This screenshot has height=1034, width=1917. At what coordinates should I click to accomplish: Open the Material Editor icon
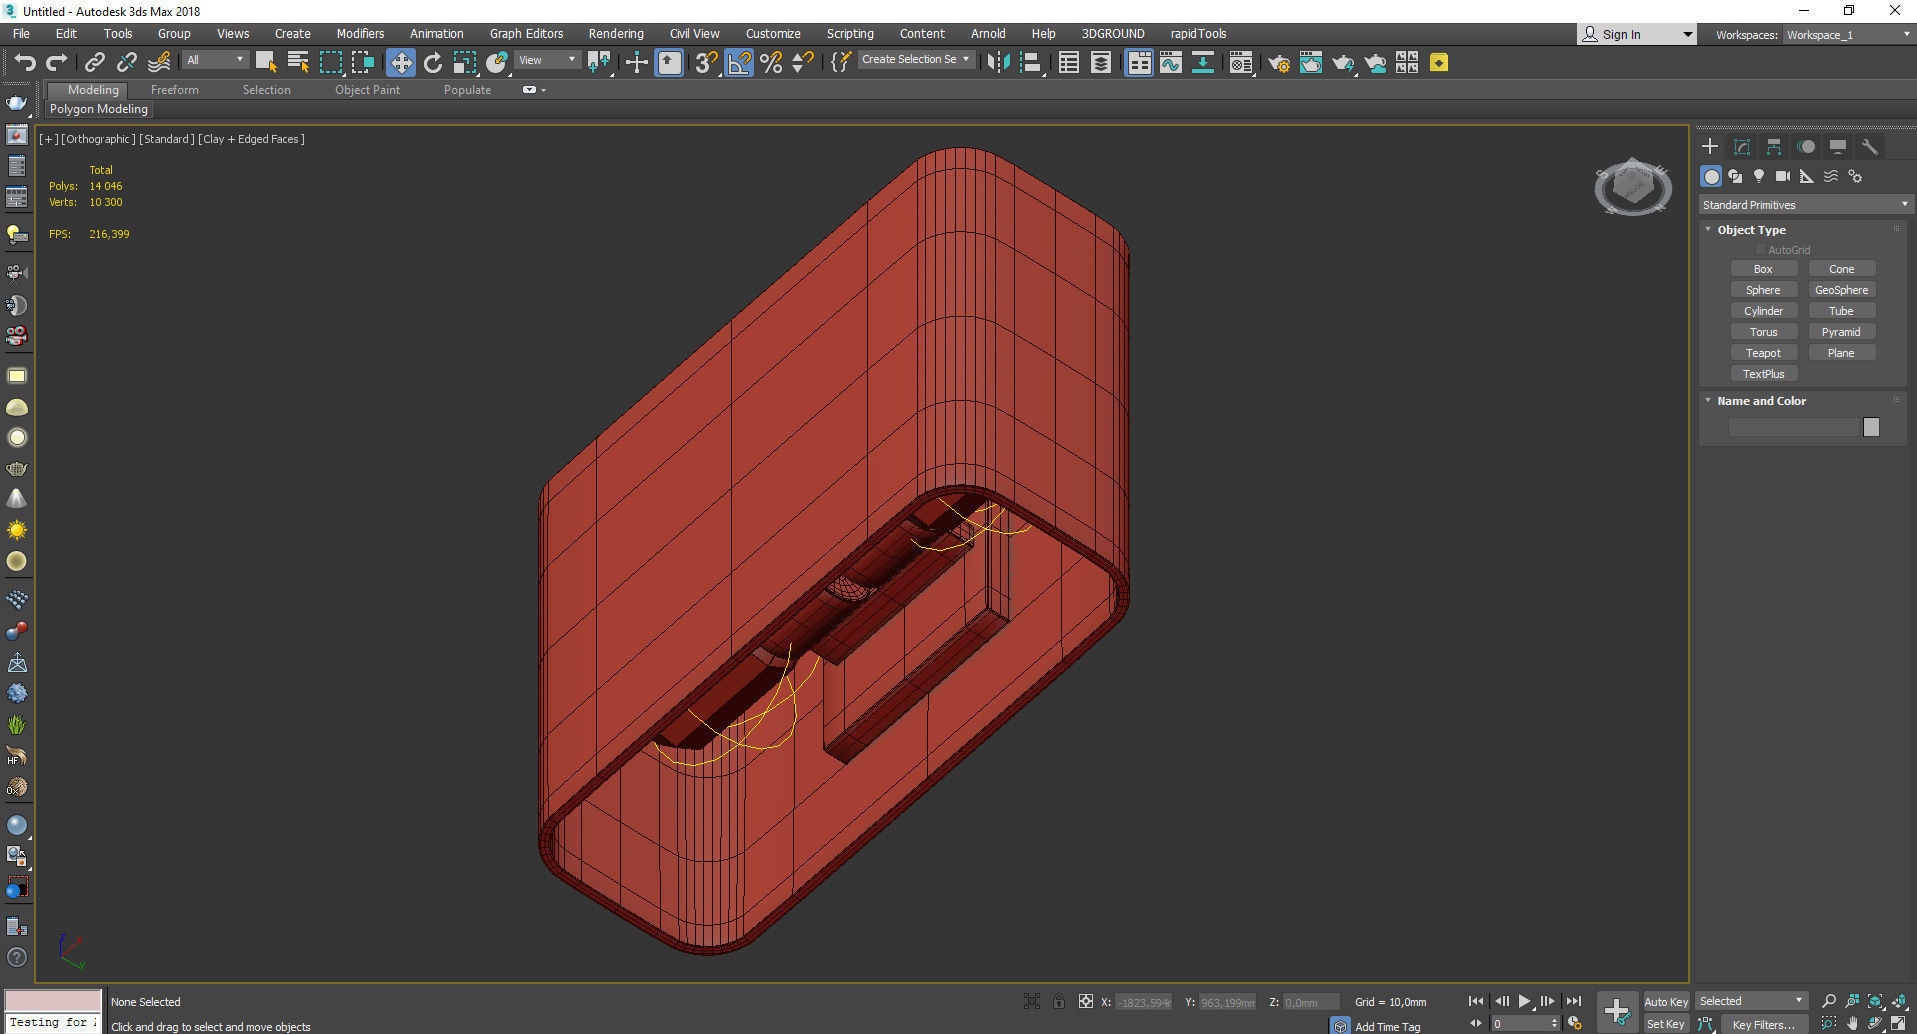pos(1241,63)
